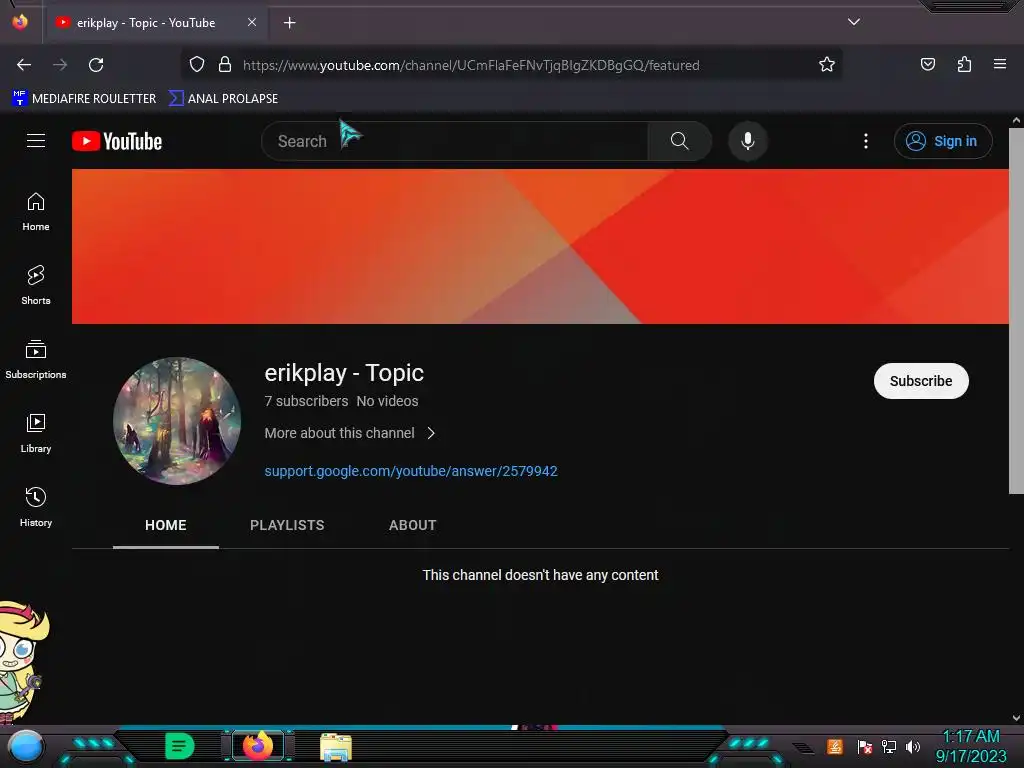Select the erikplay - Topic browser tab

[x=148, y=23]
